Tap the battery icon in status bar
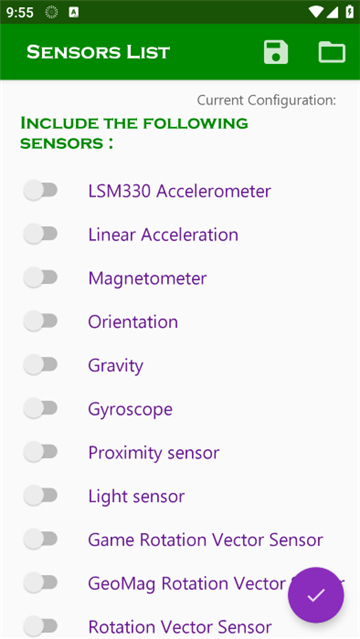360x639 pixels. click(x=350, y=12)
